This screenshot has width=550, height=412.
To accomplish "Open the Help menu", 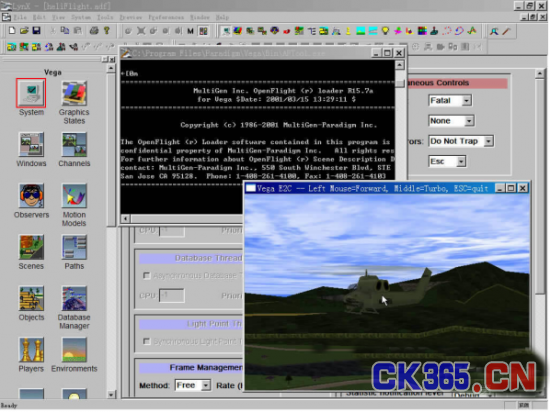I will click(222, 17).
